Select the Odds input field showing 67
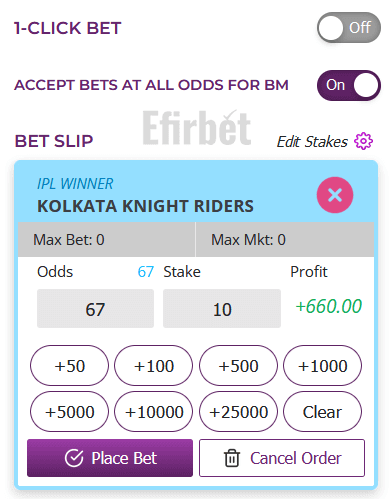Viewport: 391px width, 499px height. (x=95, y=308)
